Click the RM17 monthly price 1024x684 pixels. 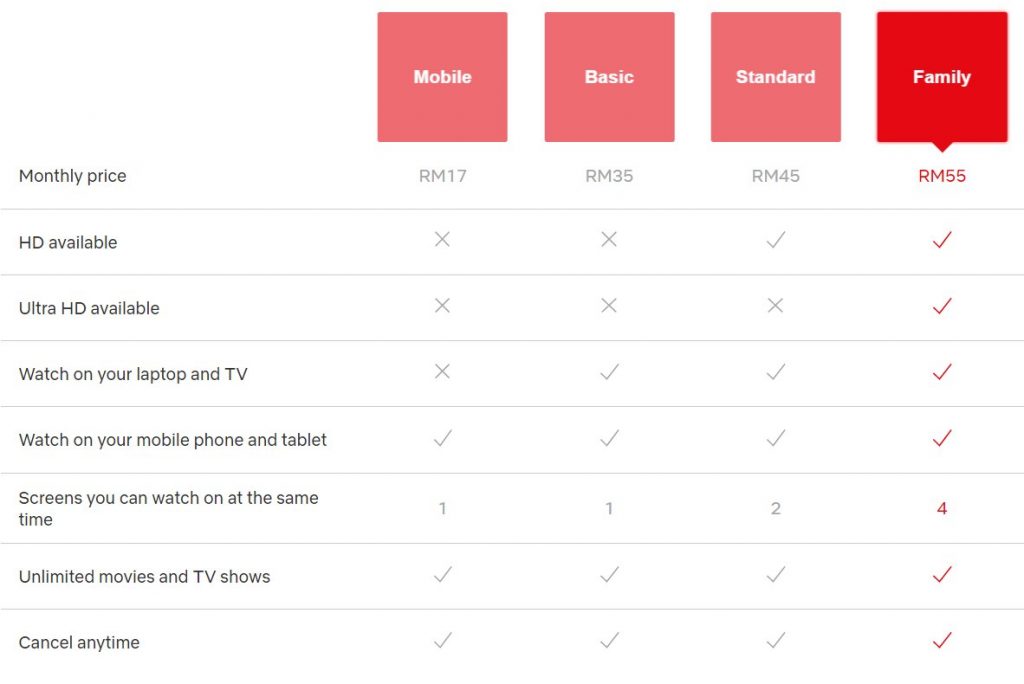(x=442, y=176)
